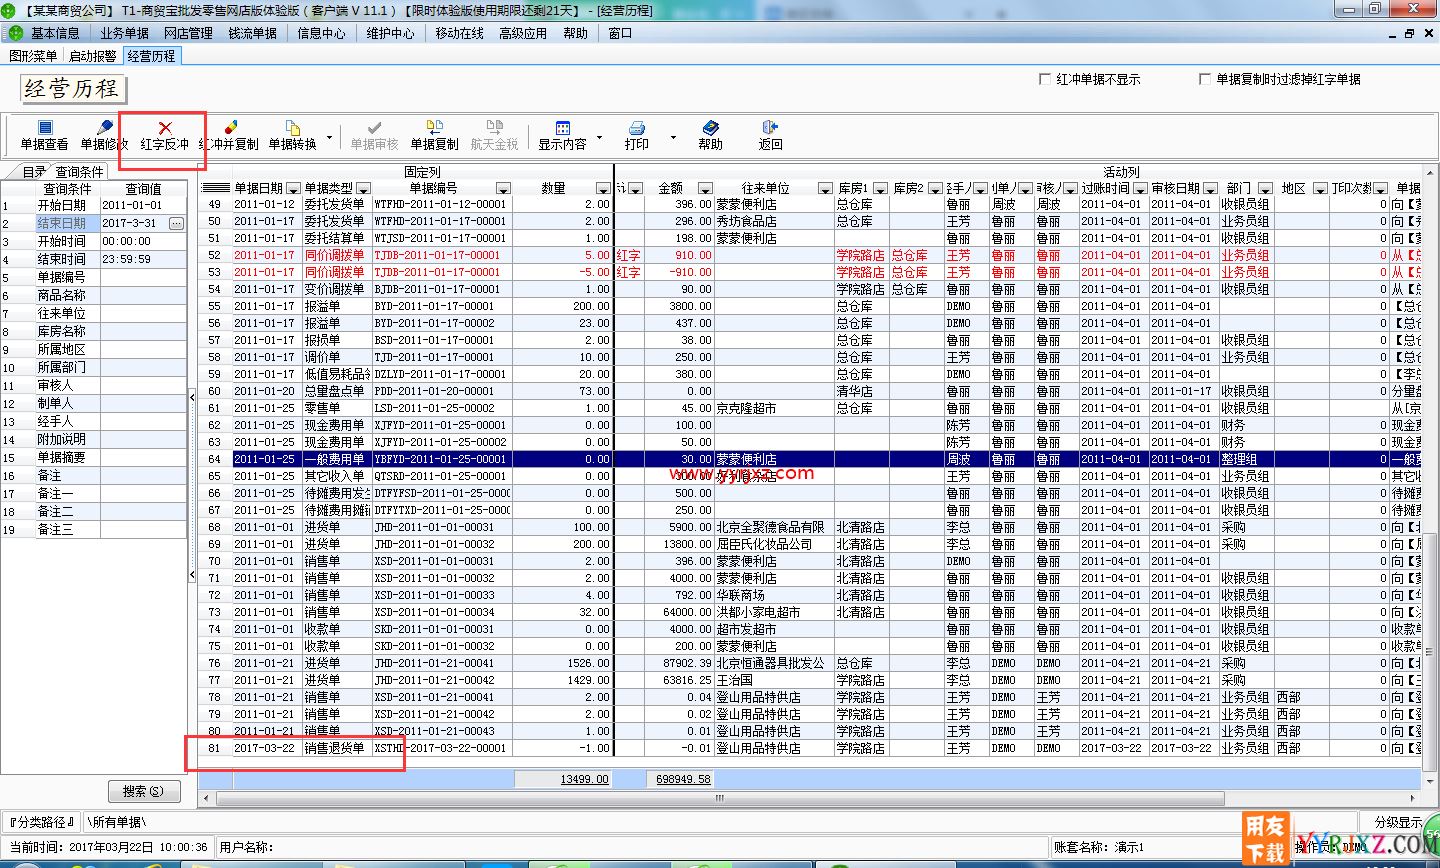Switch to the 启动报警 tab
This screenshot has width=1440, height=868.
click(x=92, y=56)
